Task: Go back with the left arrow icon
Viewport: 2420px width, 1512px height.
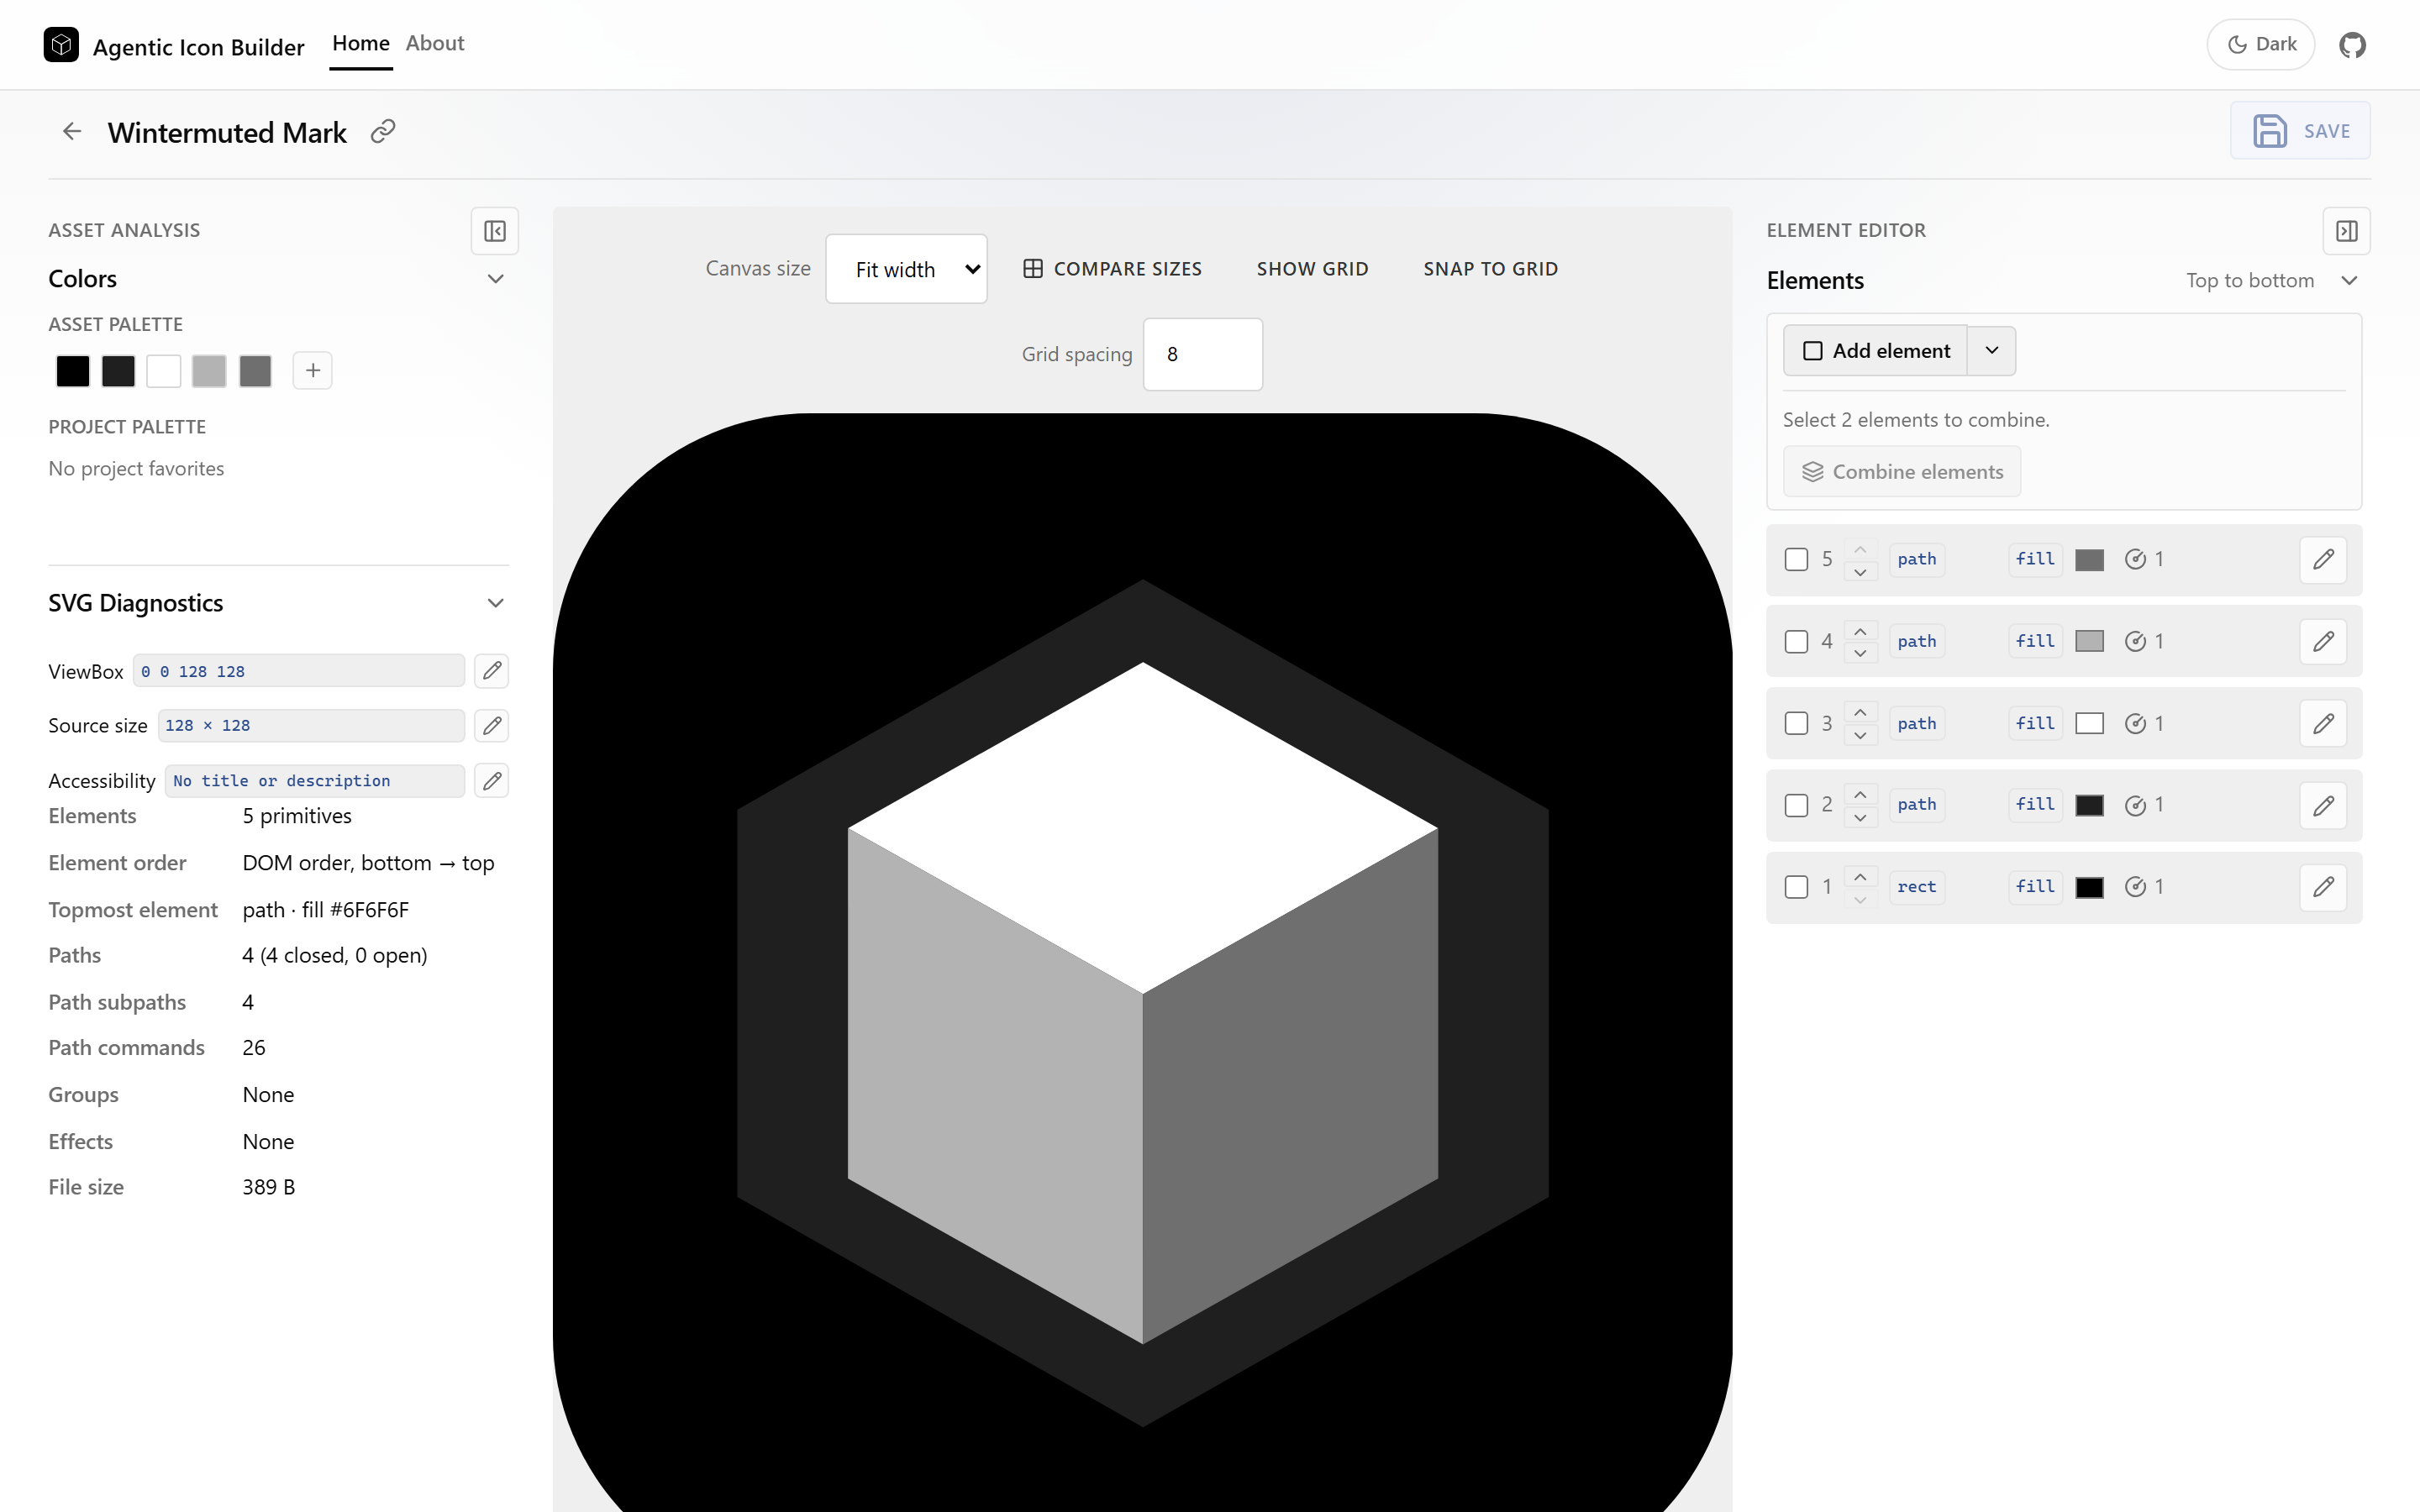Action: [x=72, y=131]
